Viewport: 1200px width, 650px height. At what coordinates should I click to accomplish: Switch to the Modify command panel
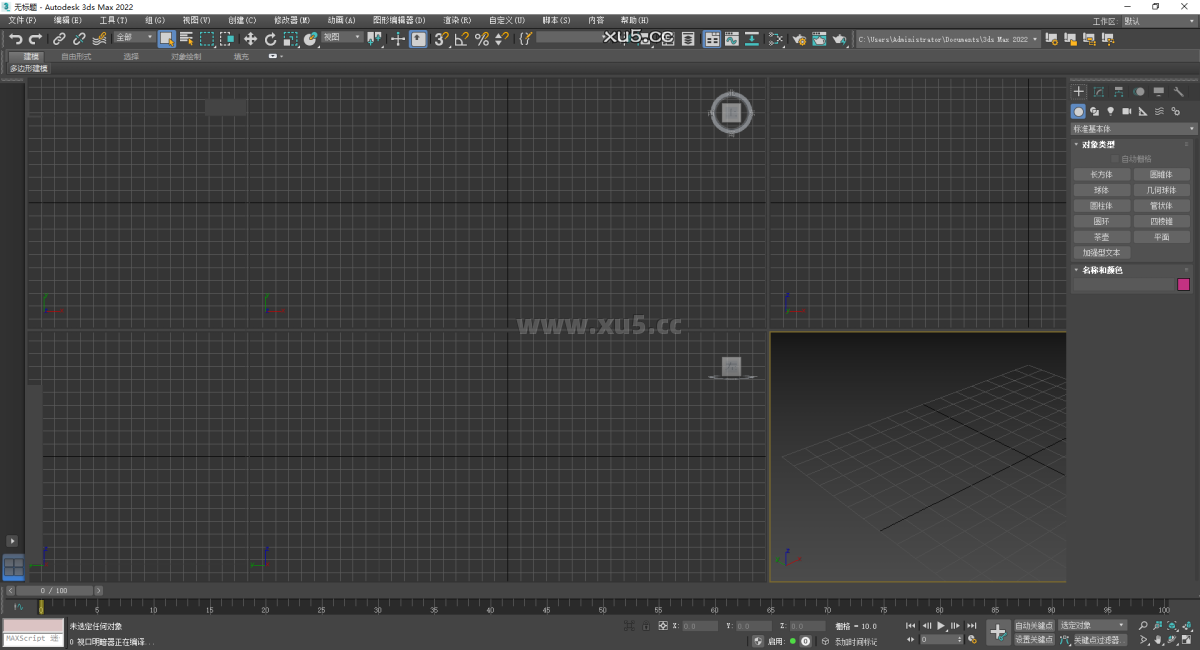[x=1096, y=93]
